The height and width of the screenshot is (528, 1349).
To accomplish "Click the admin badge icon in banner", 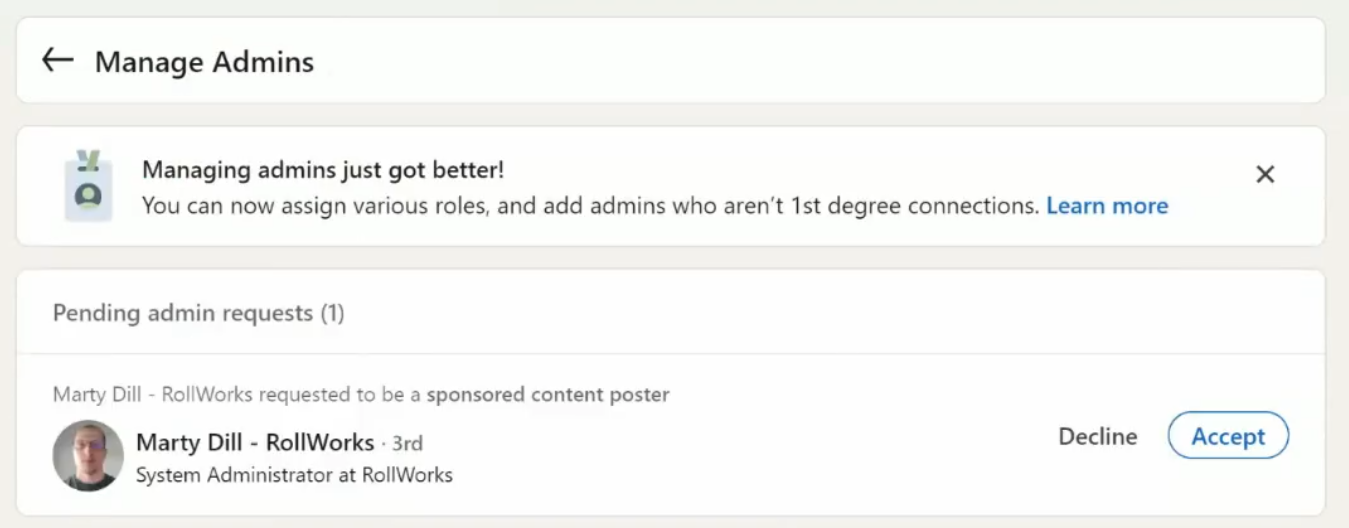I will pos(88,186).
